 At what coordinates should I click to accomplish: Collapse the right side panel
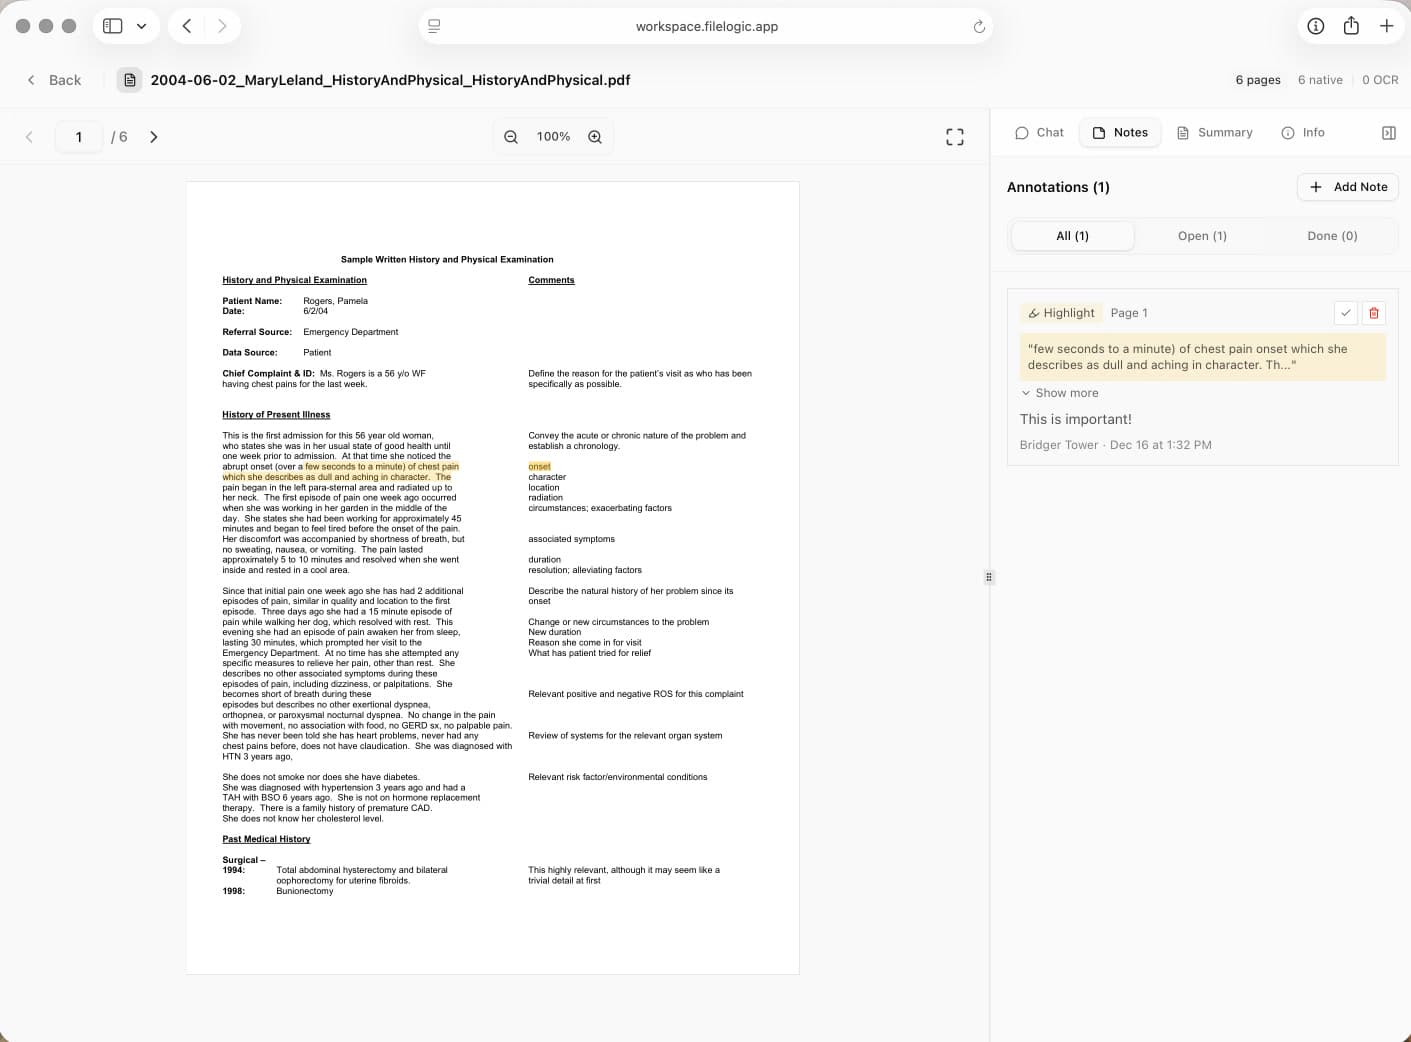click(x=1389, y=133)
